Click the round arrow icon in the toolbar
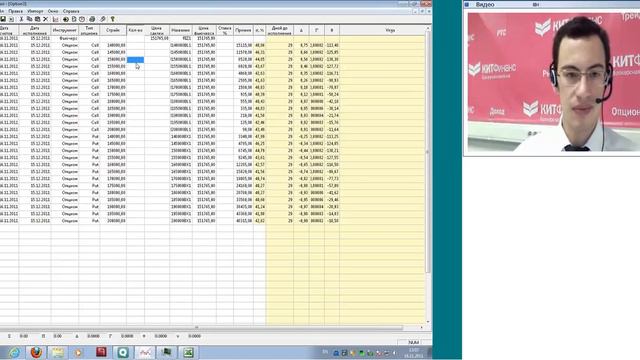The image size is (640, 360). tap(65, 19)
